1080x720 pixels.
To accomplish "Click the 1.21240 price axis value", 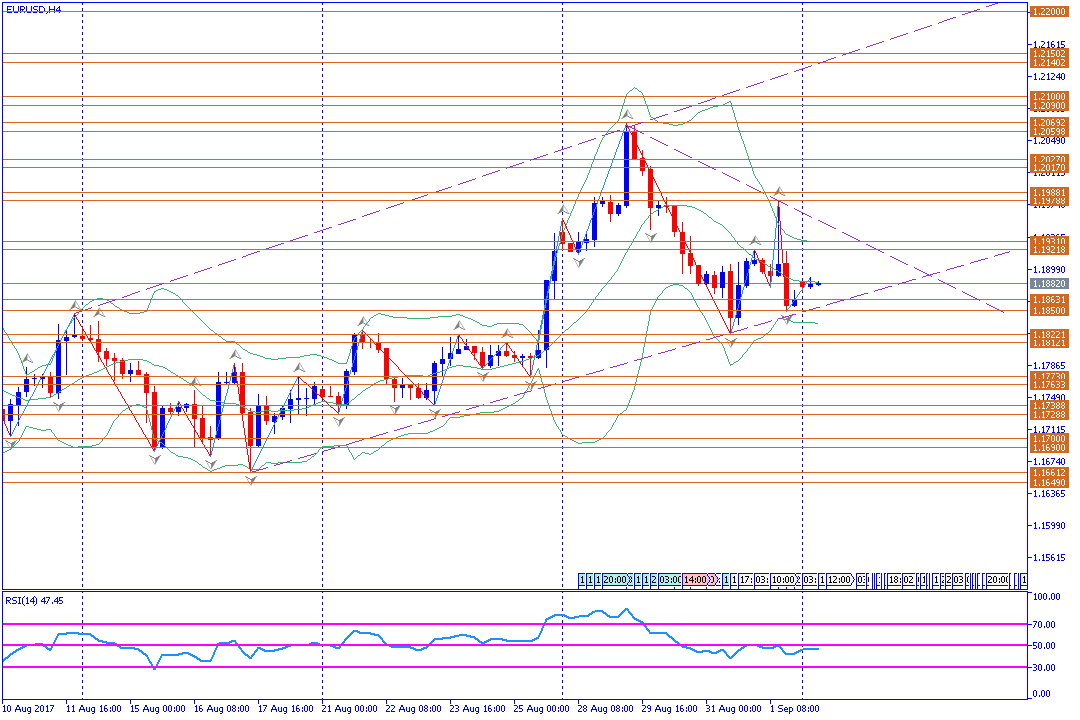I will click(1049, 77).
